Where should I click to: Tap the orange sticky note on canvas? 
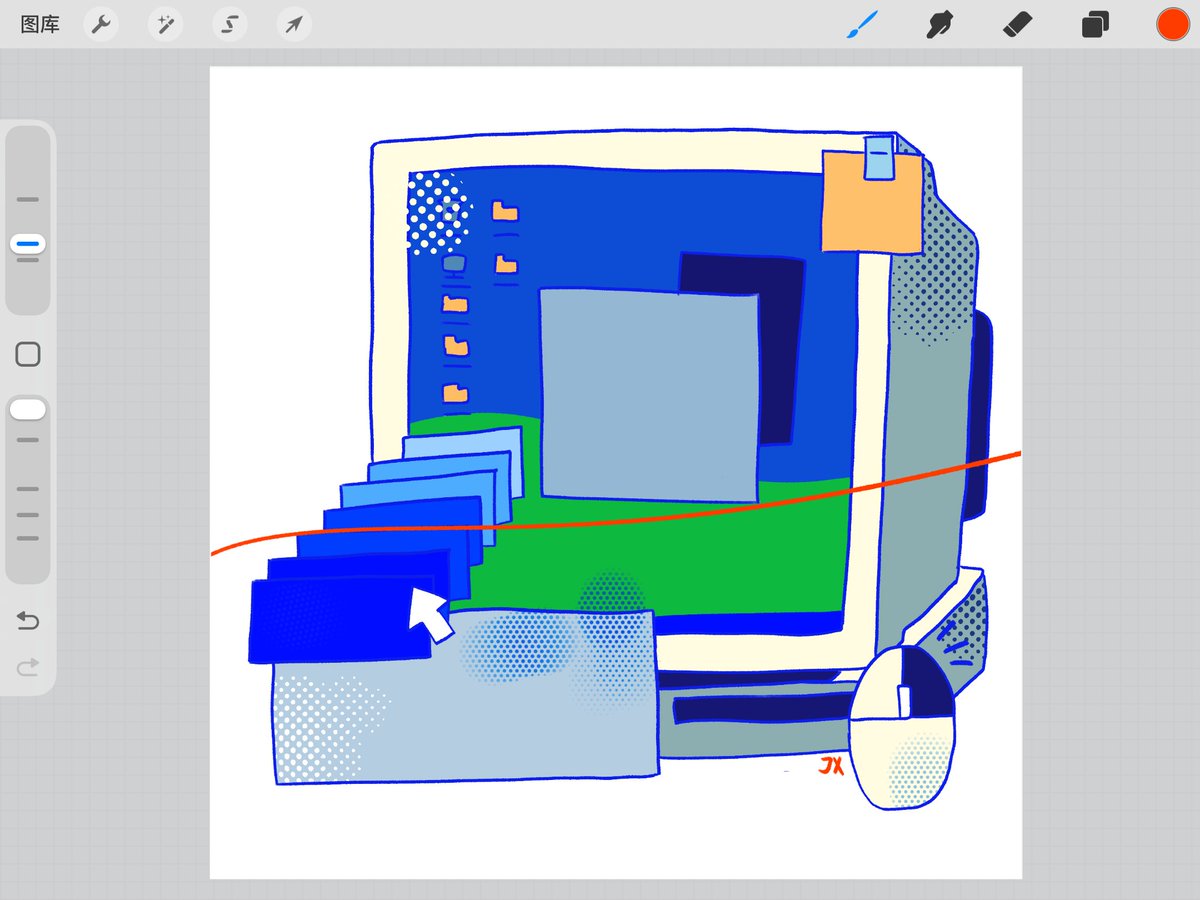pos(871,202)
